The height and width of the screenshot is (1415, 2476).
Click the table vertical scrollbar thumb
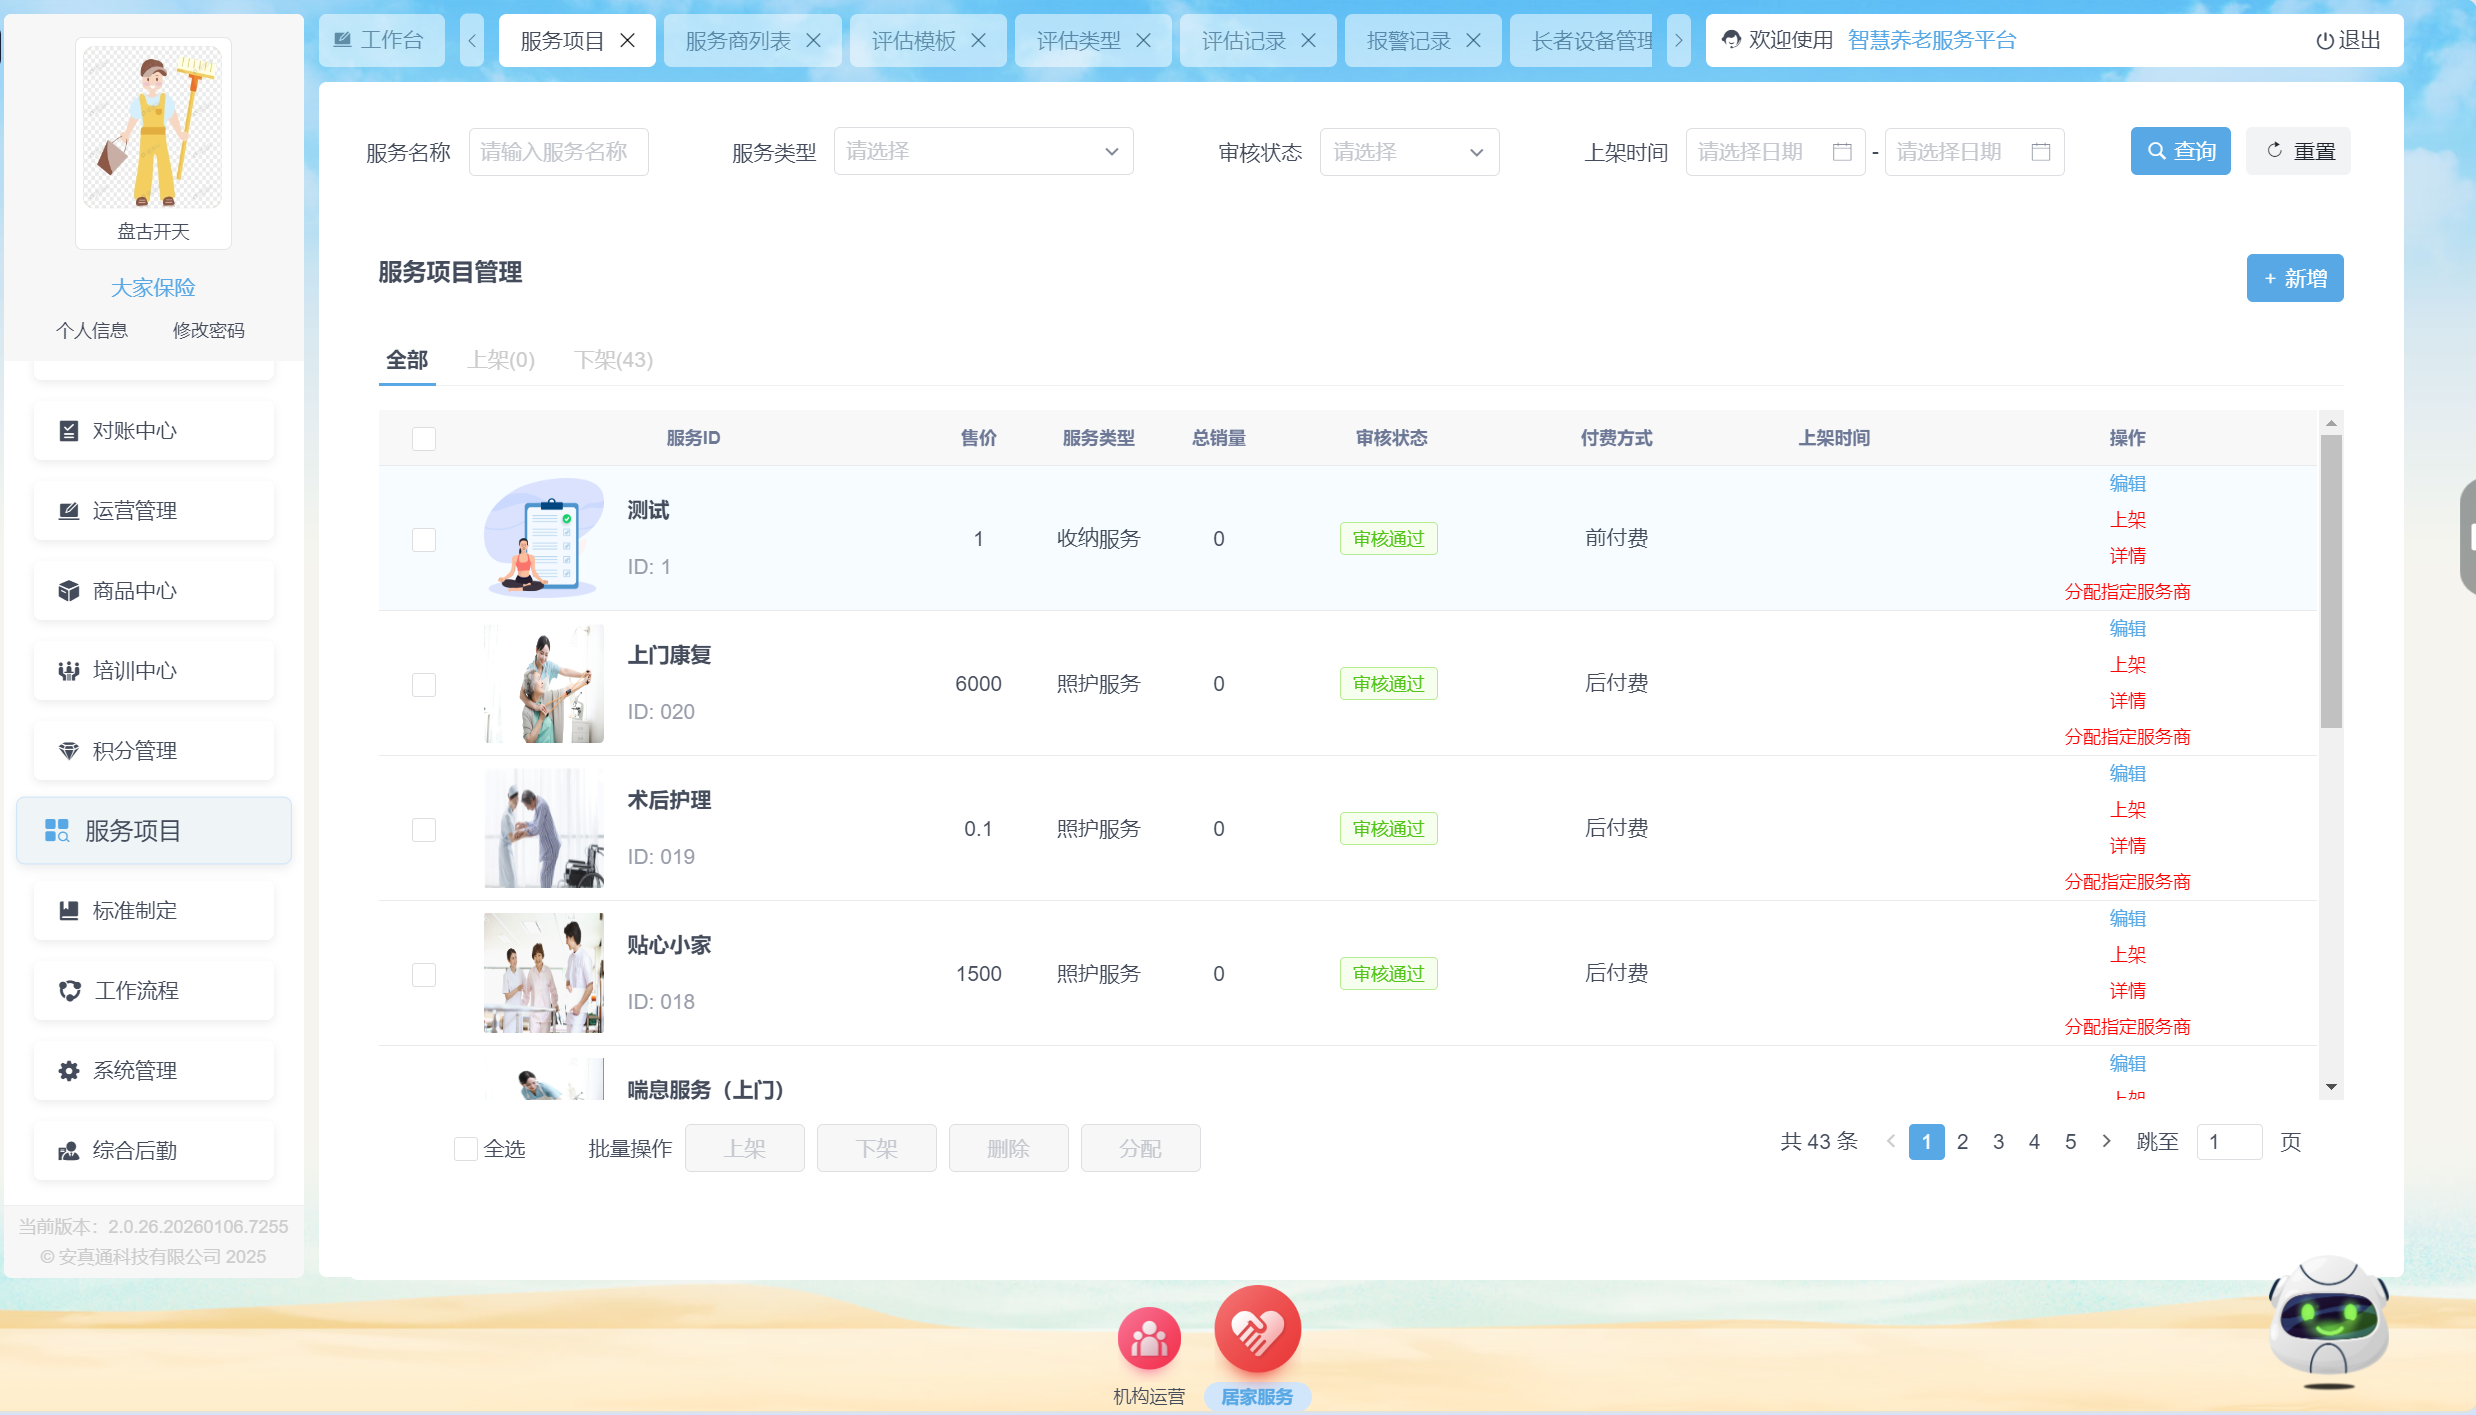(2331, 582)
